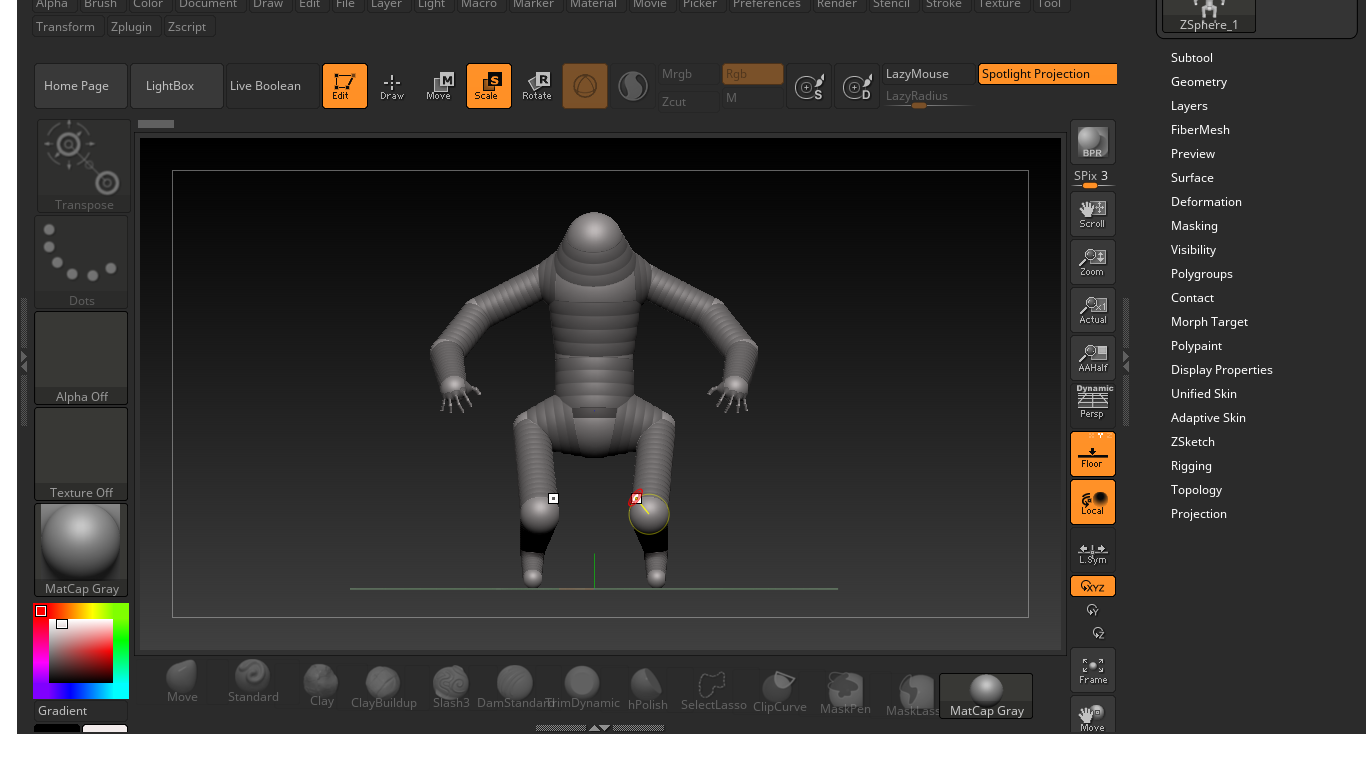This screenshot has width=1366, height=768.
Task: Click the Home Page button
Action: point(77,86)
